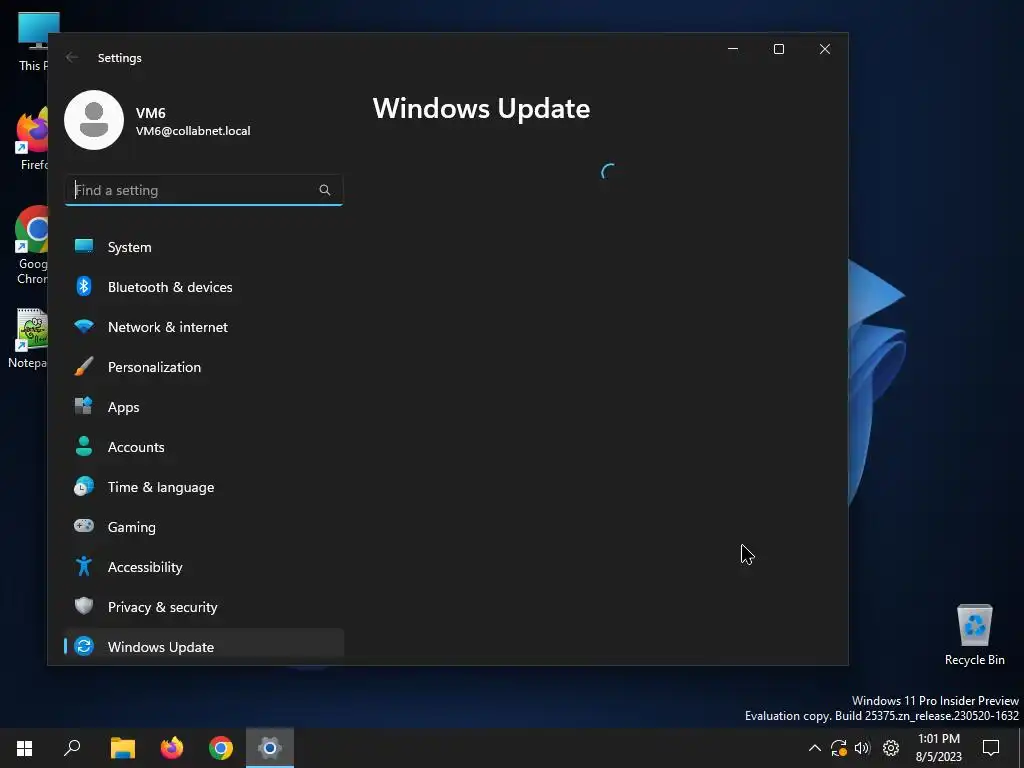This screenshot has width=1024, height=768.
Task: Close the Settings window
Action: pos(825,49)
